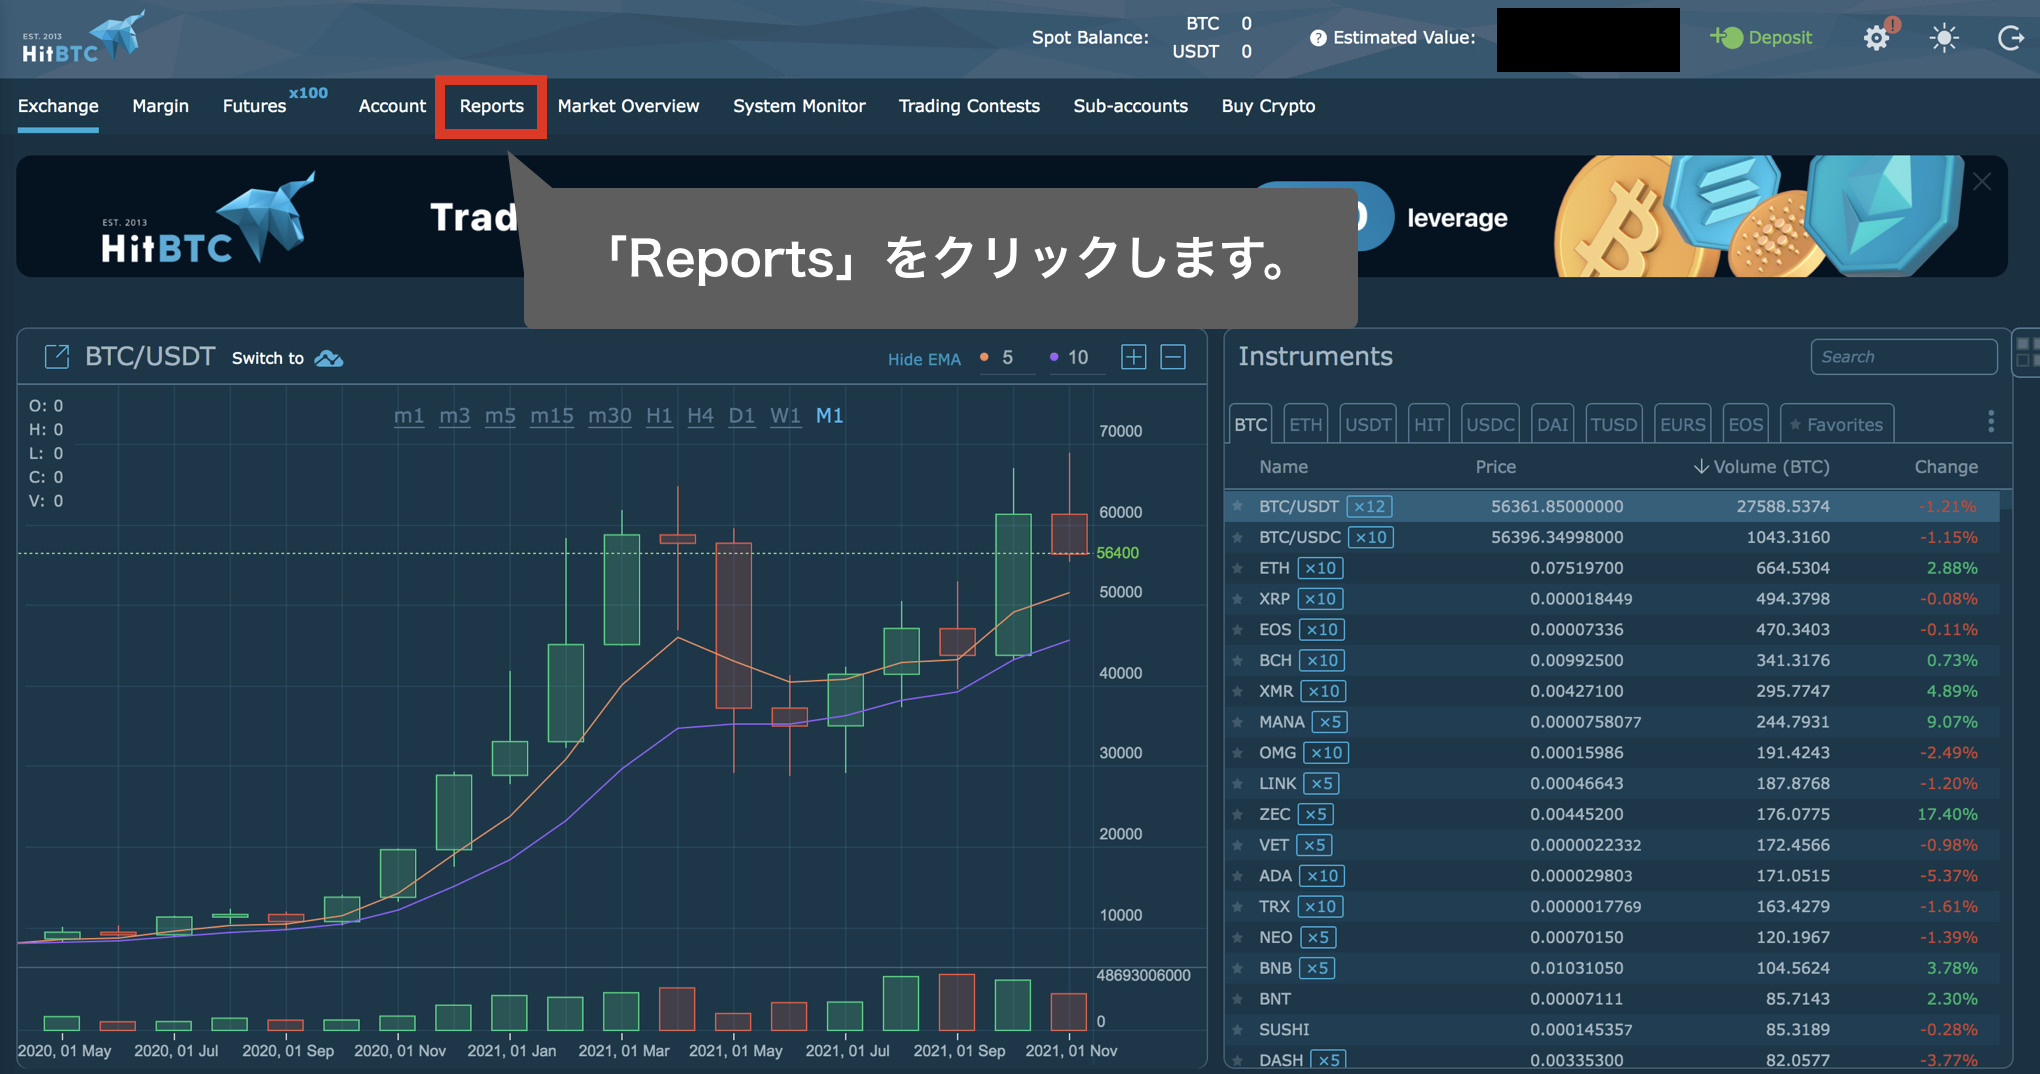Zoom out chart with minus icon
This screenshot has width=2040, height=1074.
pyautogui.click(x=1173, y=357)
